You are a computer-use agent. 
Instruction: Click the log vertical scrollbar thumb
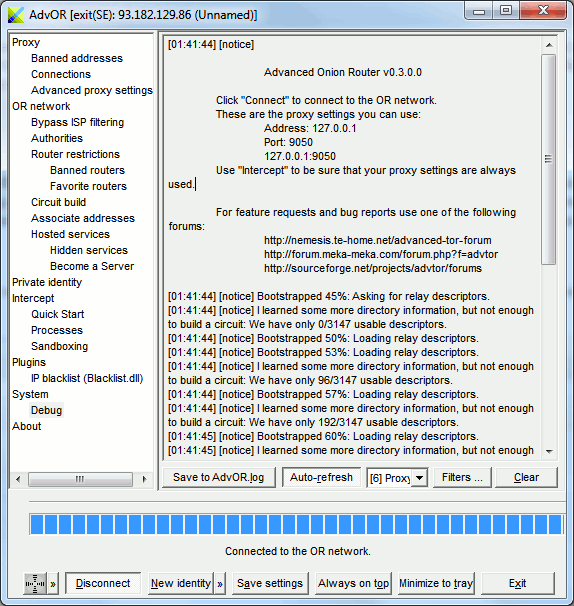tap(548, 159)
